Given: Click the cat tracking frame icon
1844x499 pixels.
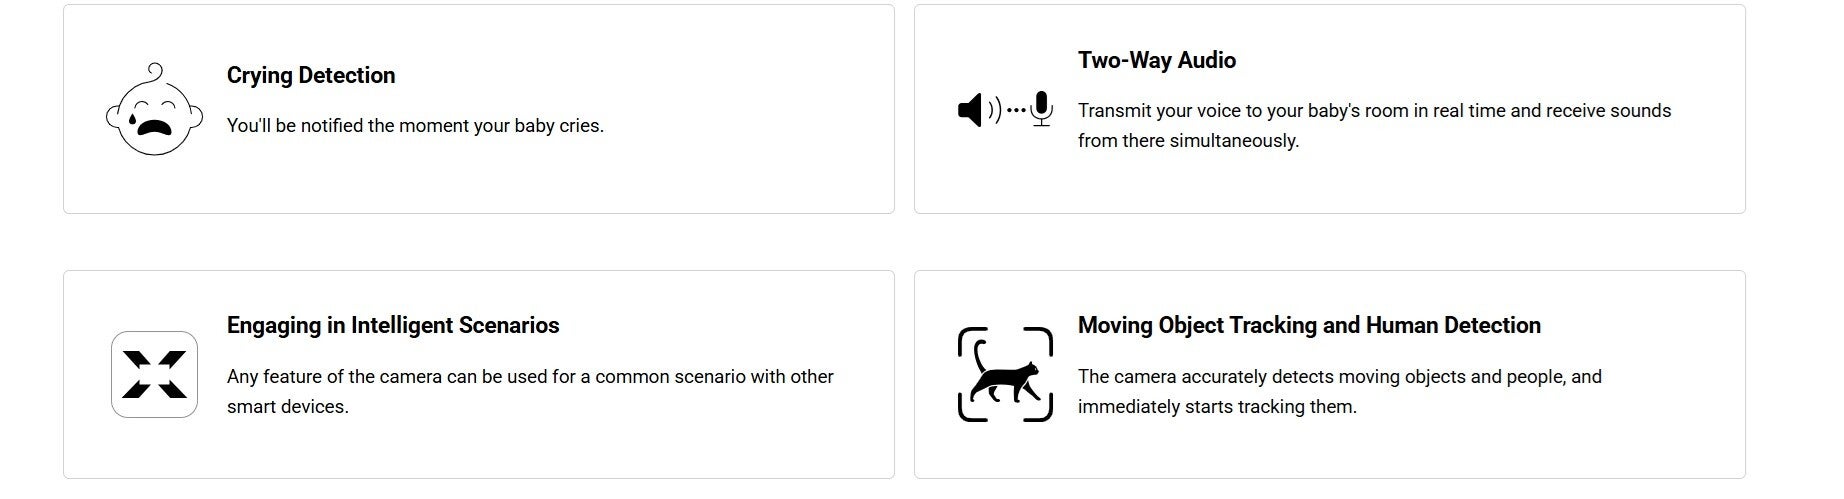Looking at the screenshot, I should (x=1005, y=374).
